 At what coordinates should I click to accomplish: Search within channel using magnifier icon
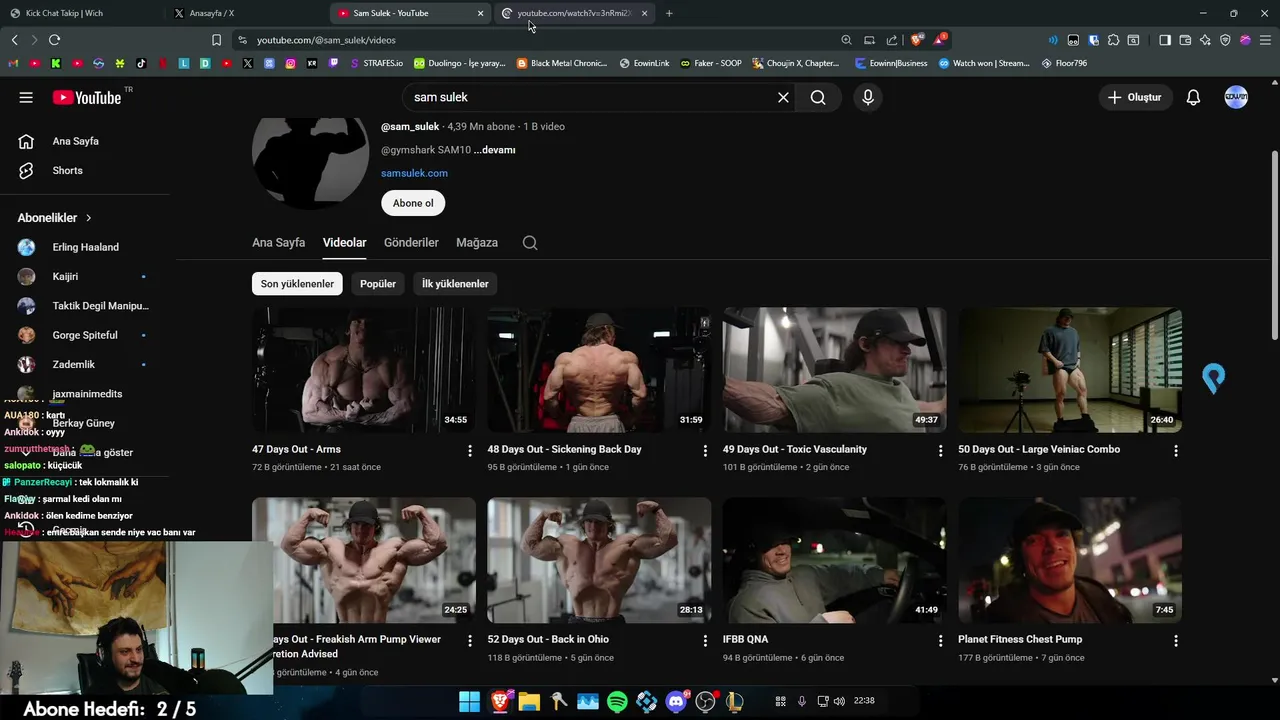click(x=530, y=243)
